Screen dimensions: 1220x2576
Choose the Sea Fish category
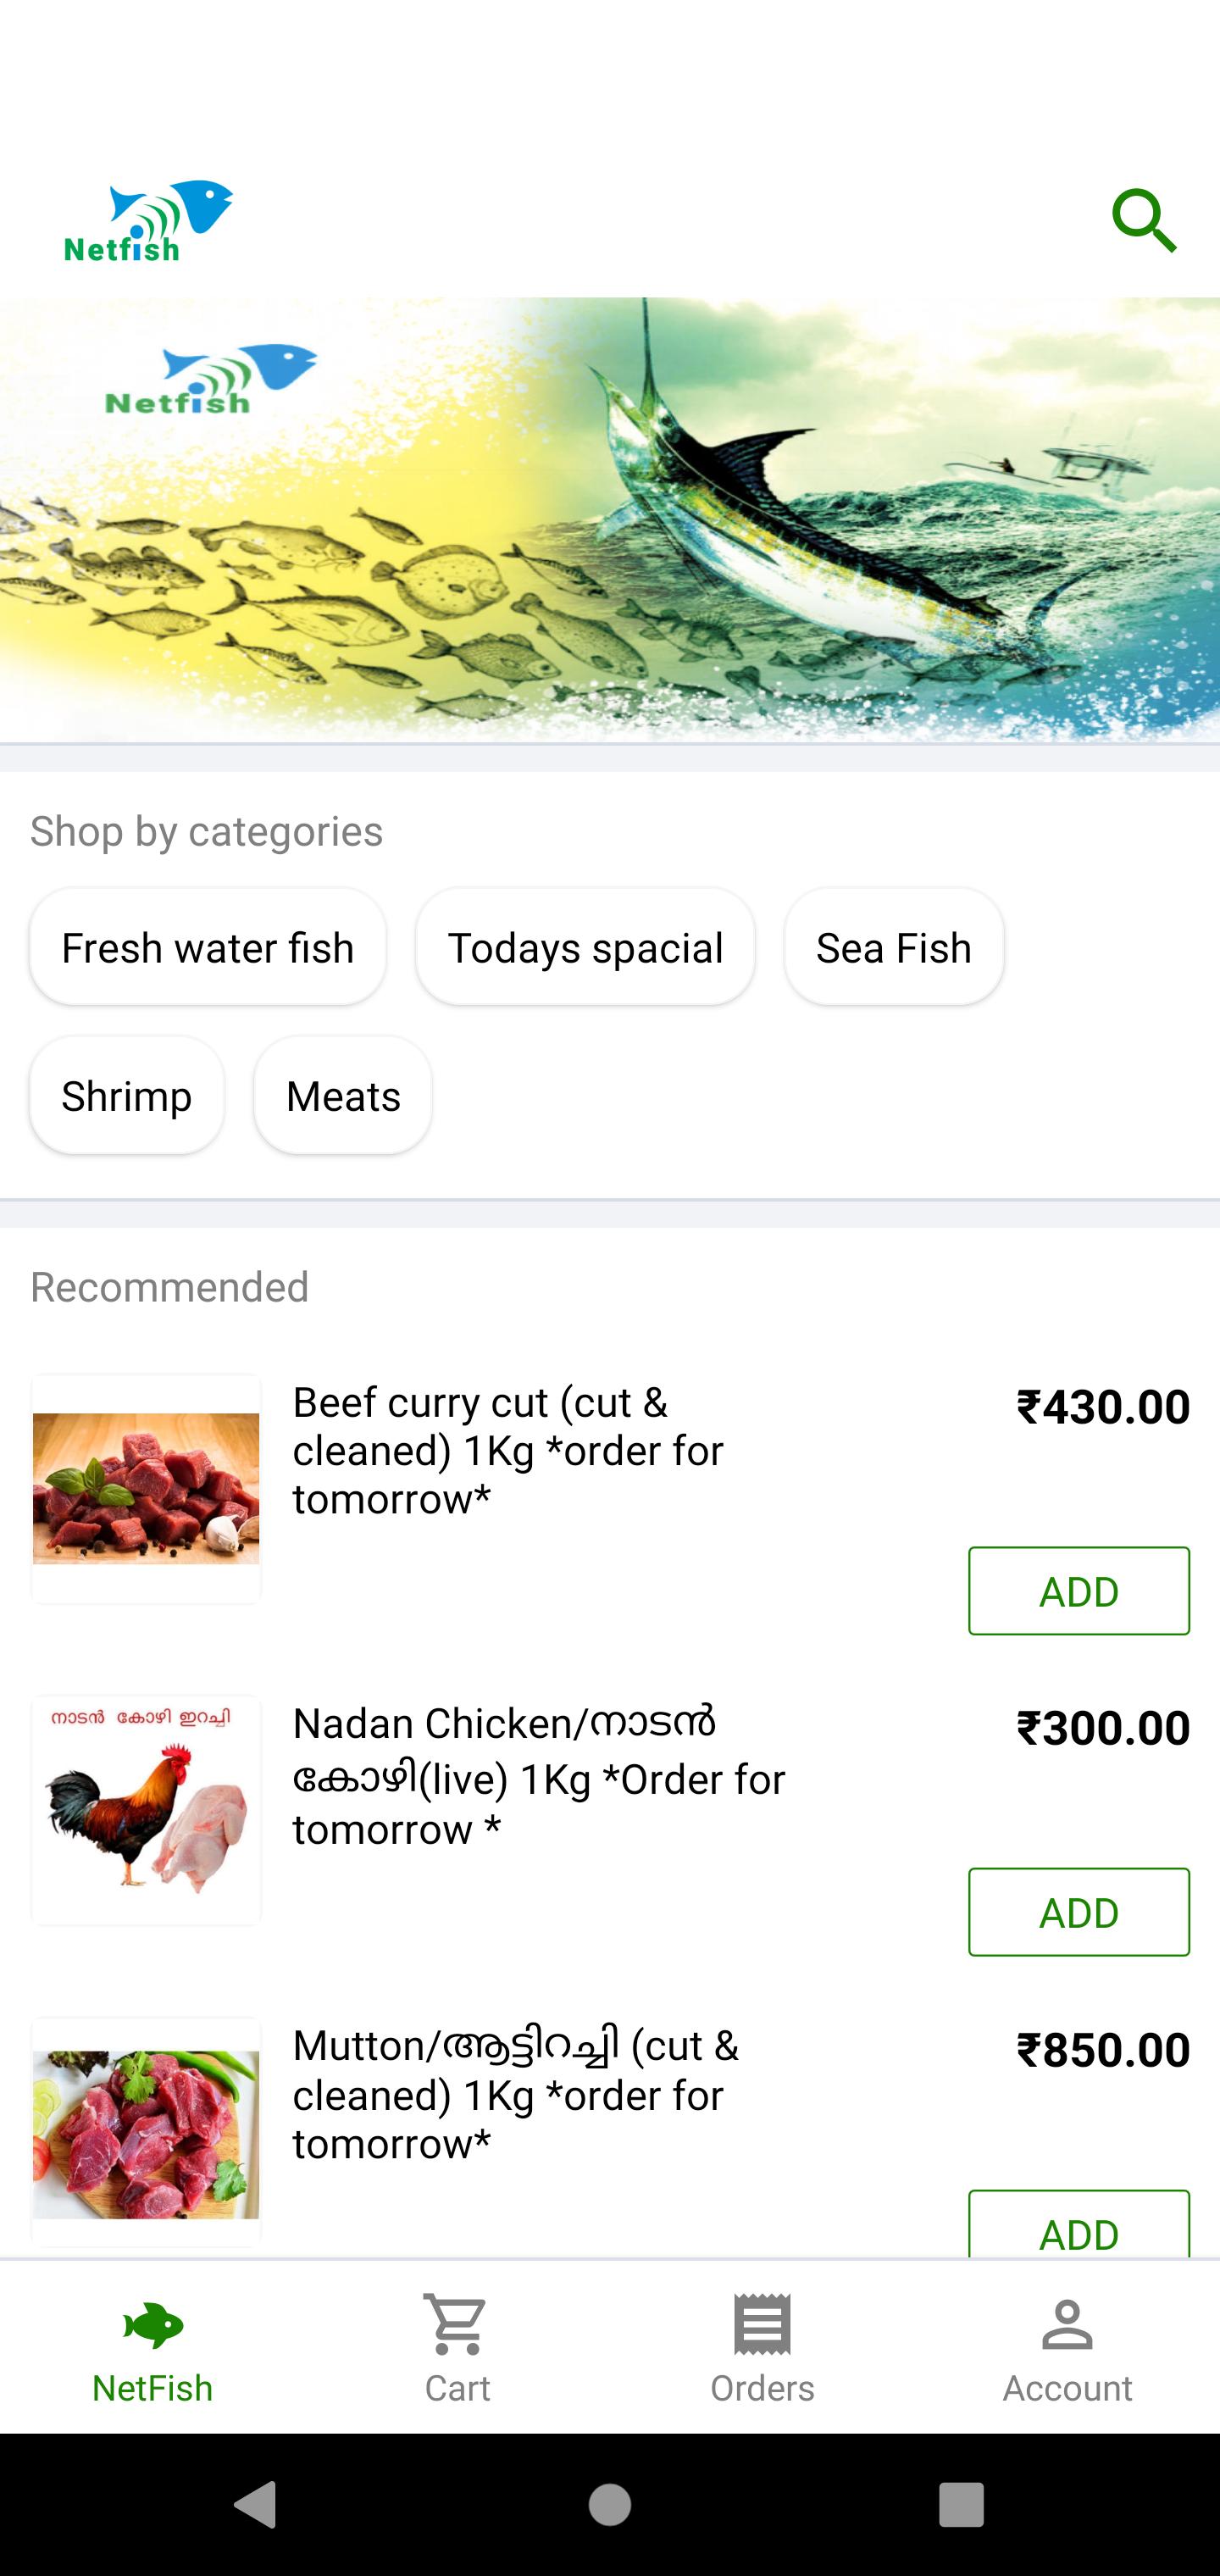click(x=894, y=947)
